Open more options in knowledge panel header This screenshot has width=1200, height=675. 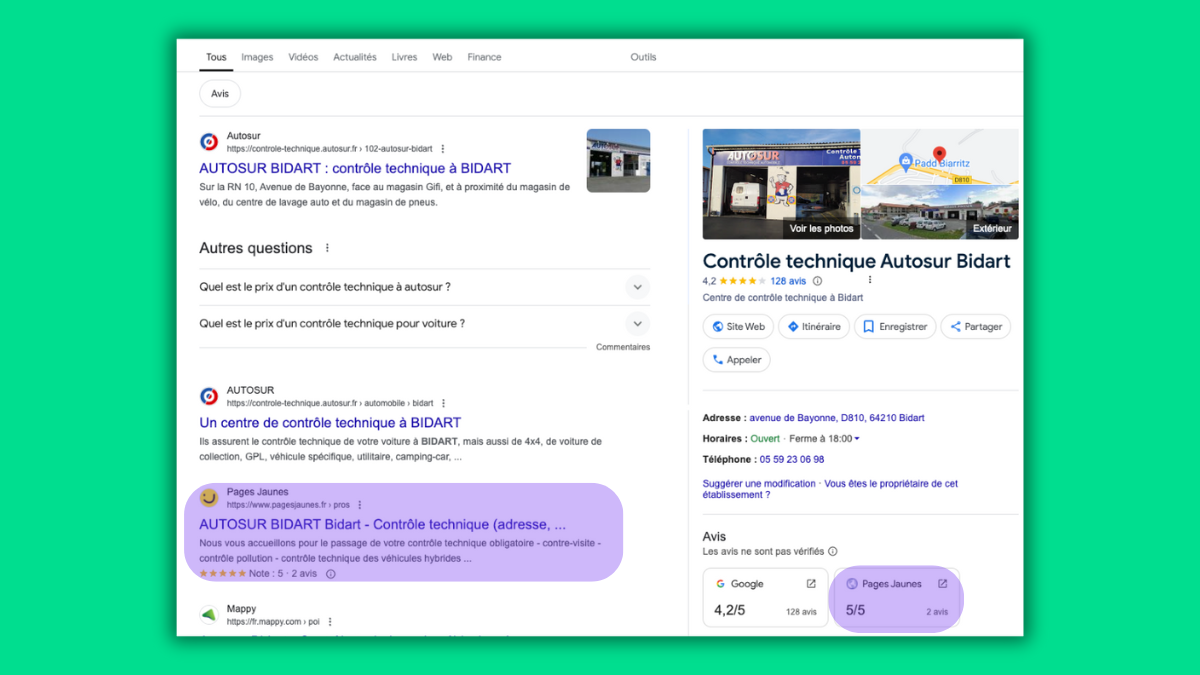pyautogui.click(x=870, y=281)
